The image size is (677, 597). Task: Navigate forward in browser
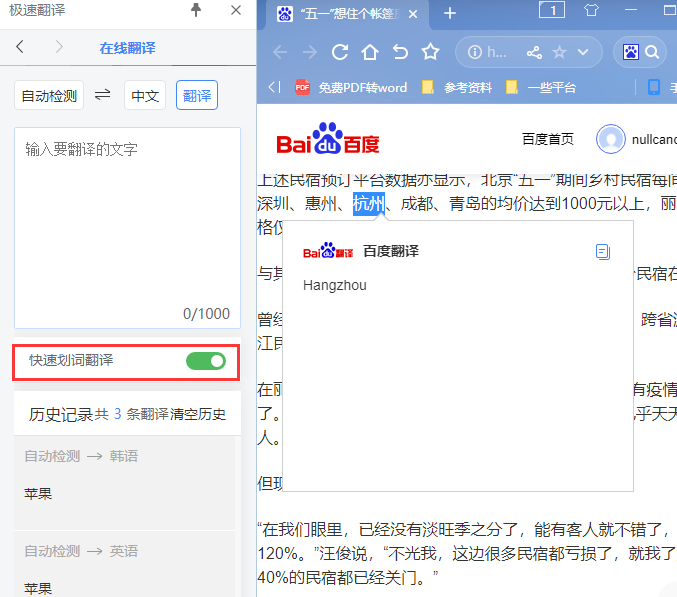pyautogui.click(x=310, y=53)
